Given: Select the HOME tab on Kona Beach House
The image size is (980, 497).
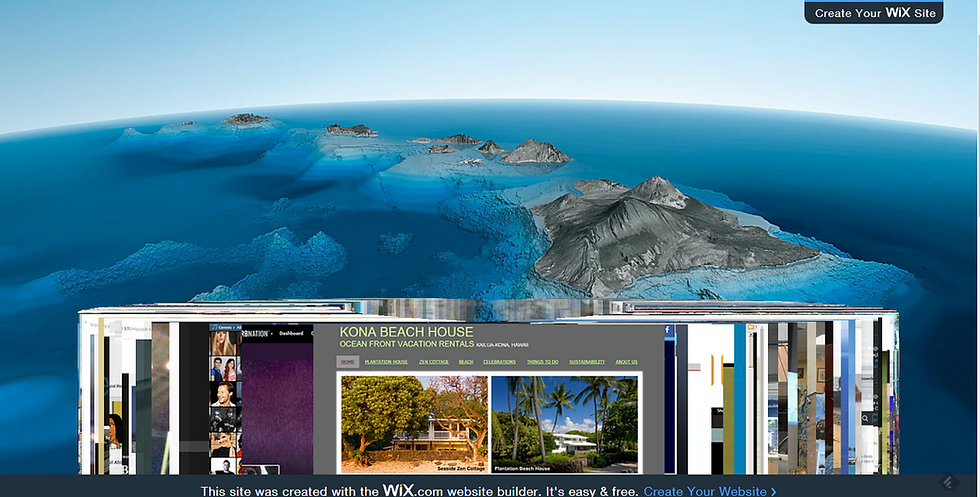Looking at the screenshot, I should 348,362.
